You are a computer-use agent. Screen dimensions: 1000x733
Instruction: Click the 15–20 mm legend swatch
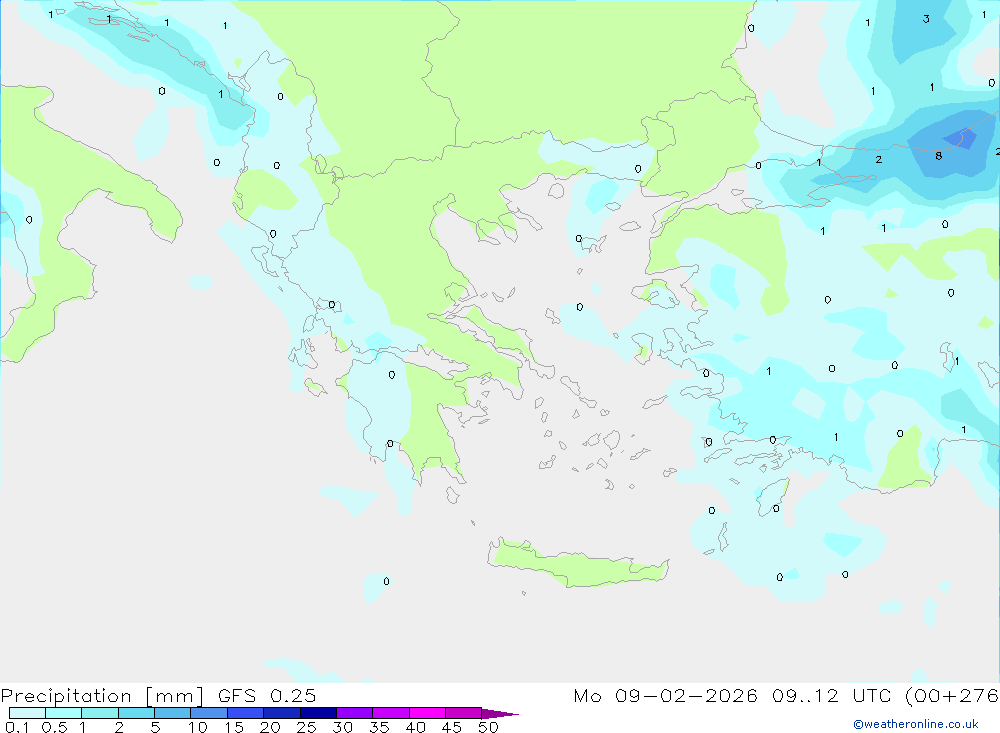245,713
